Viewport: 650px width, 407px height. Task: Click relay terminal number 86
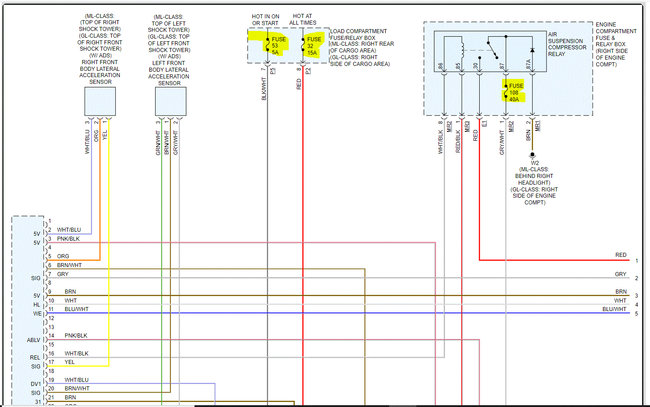440,65
